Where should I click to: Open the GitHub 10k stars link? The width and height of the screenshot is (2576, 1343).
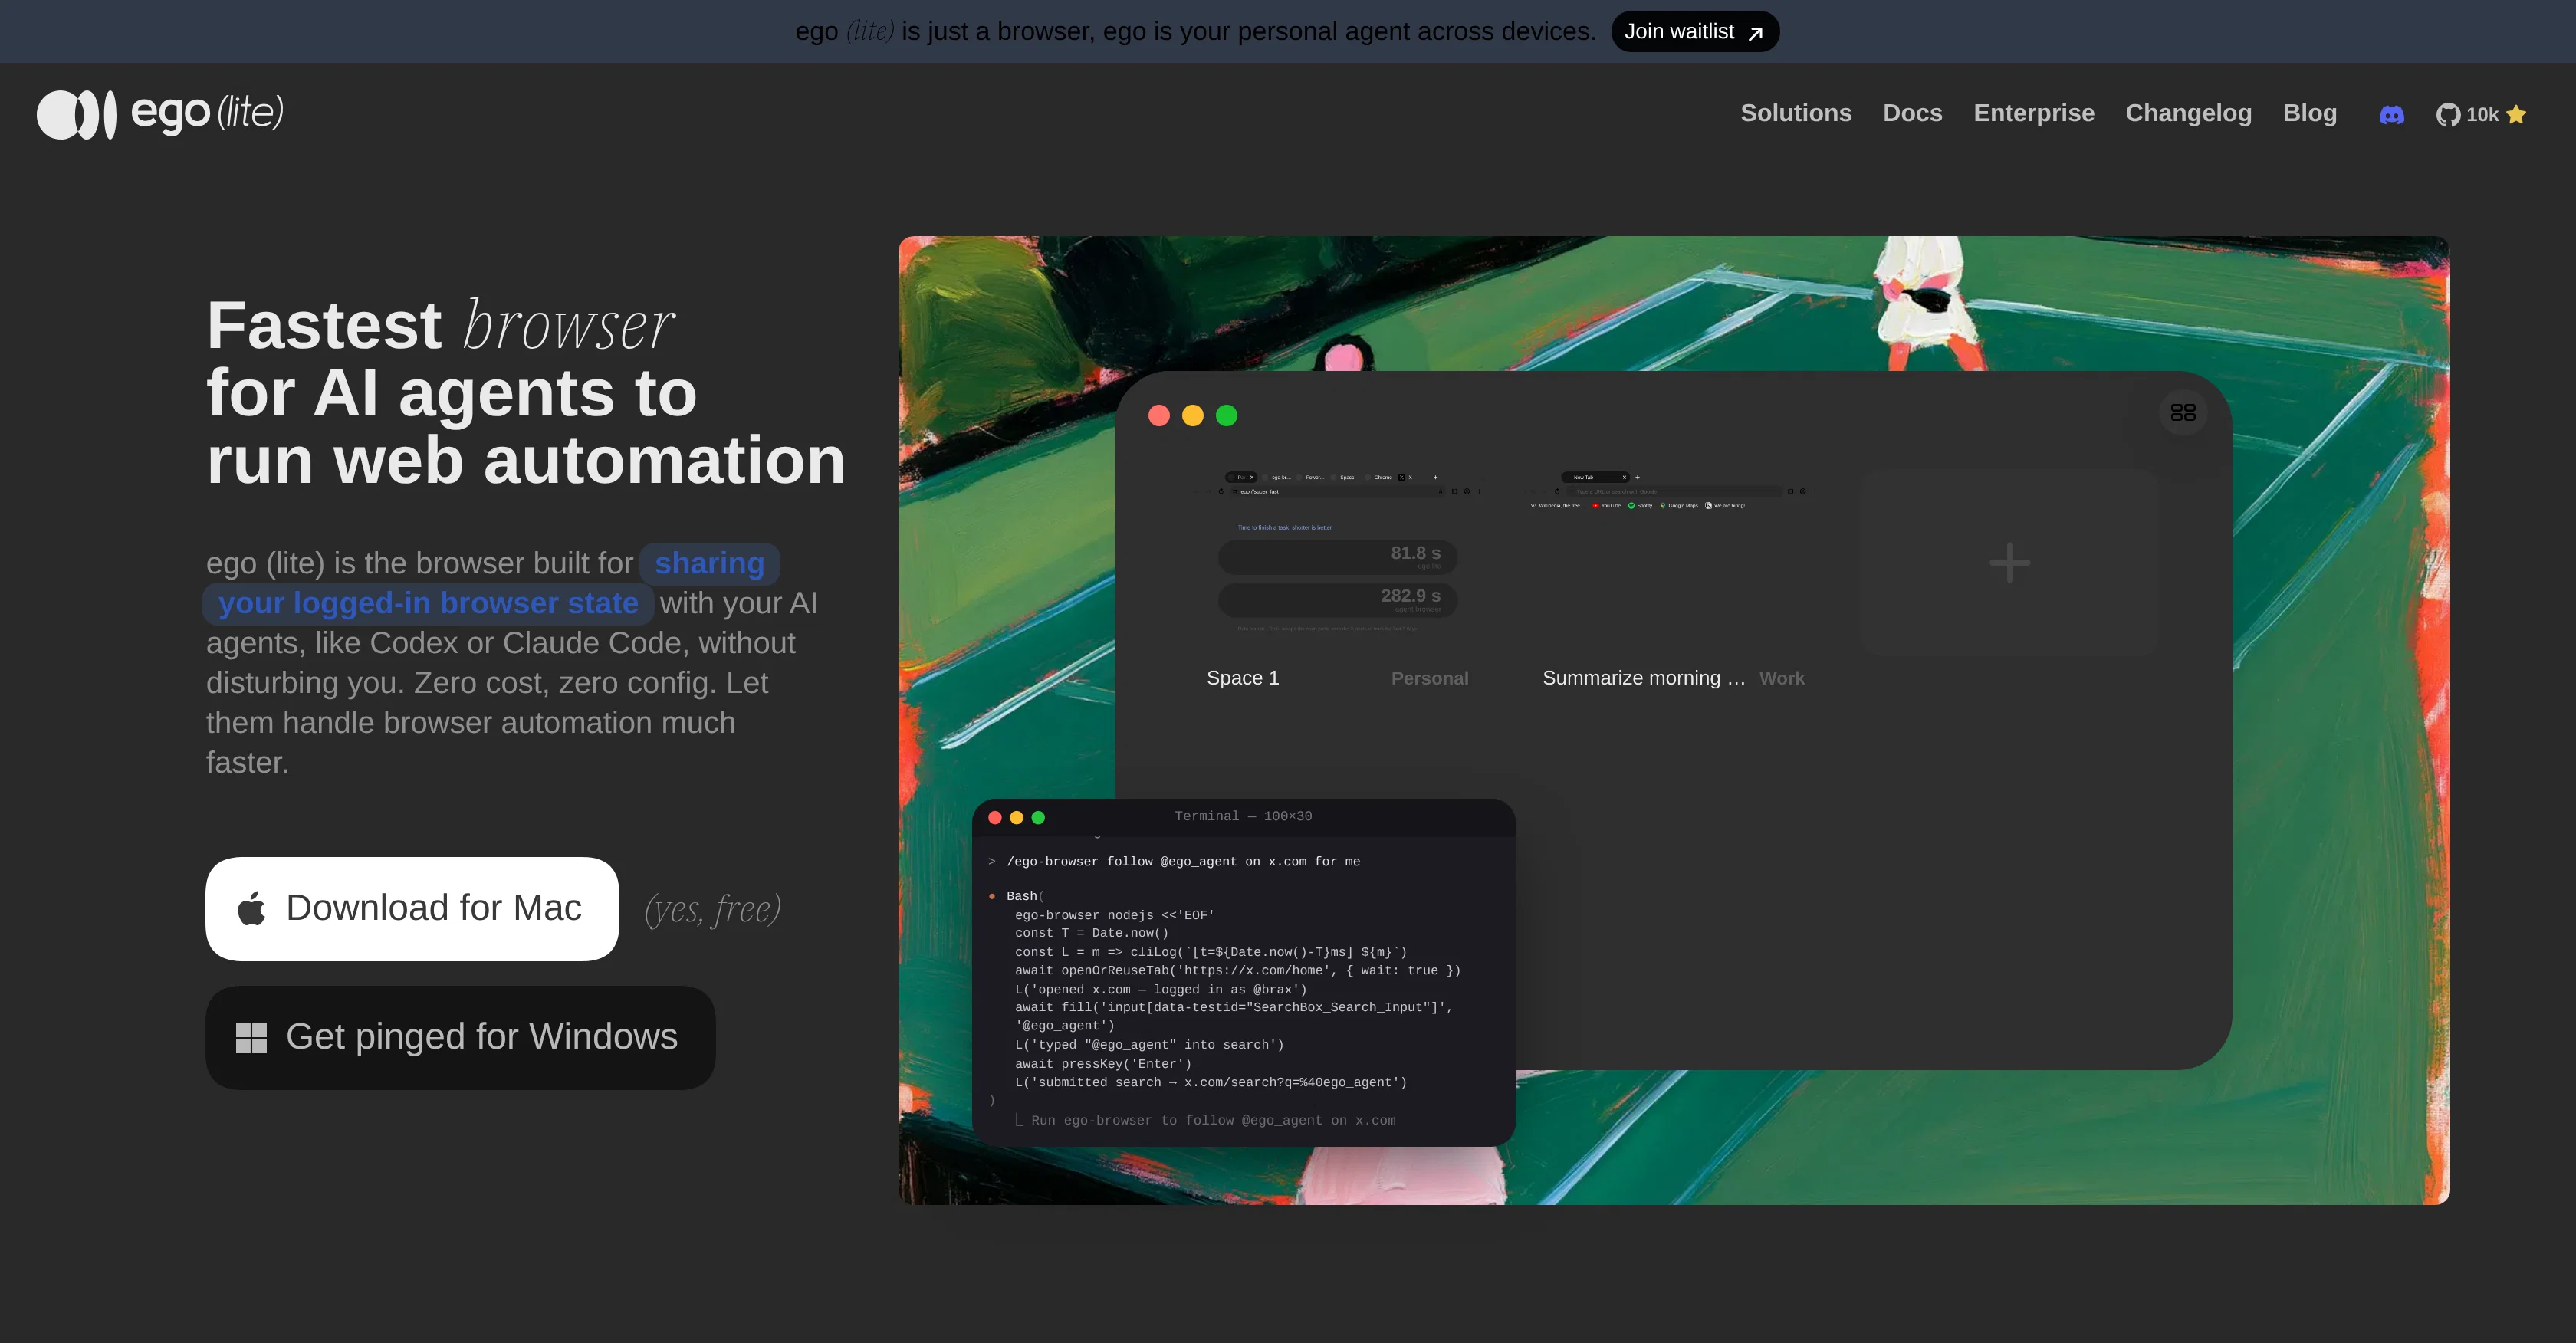tap(2481, 114)
